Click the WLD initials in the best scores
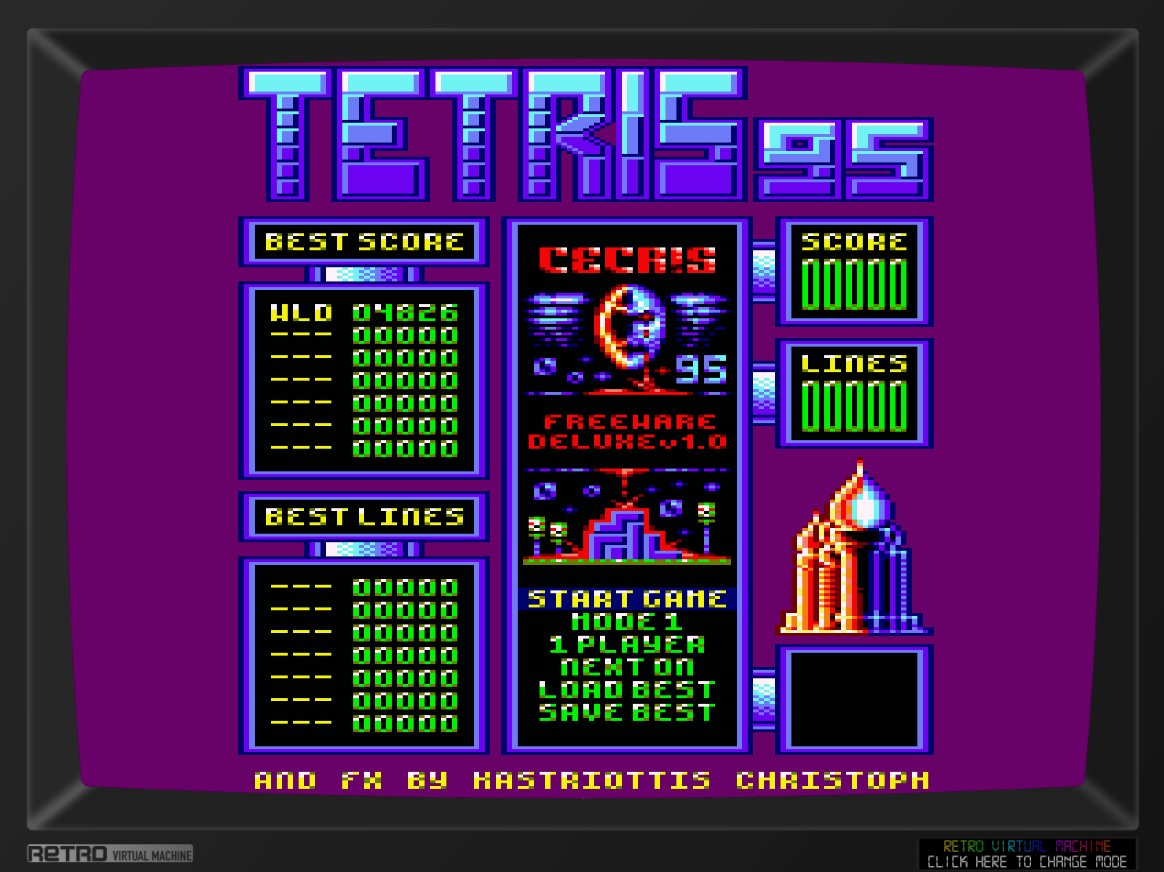The width and height of the screenshot is (1164, 872). pyautogui.click(x=301, y=312)
